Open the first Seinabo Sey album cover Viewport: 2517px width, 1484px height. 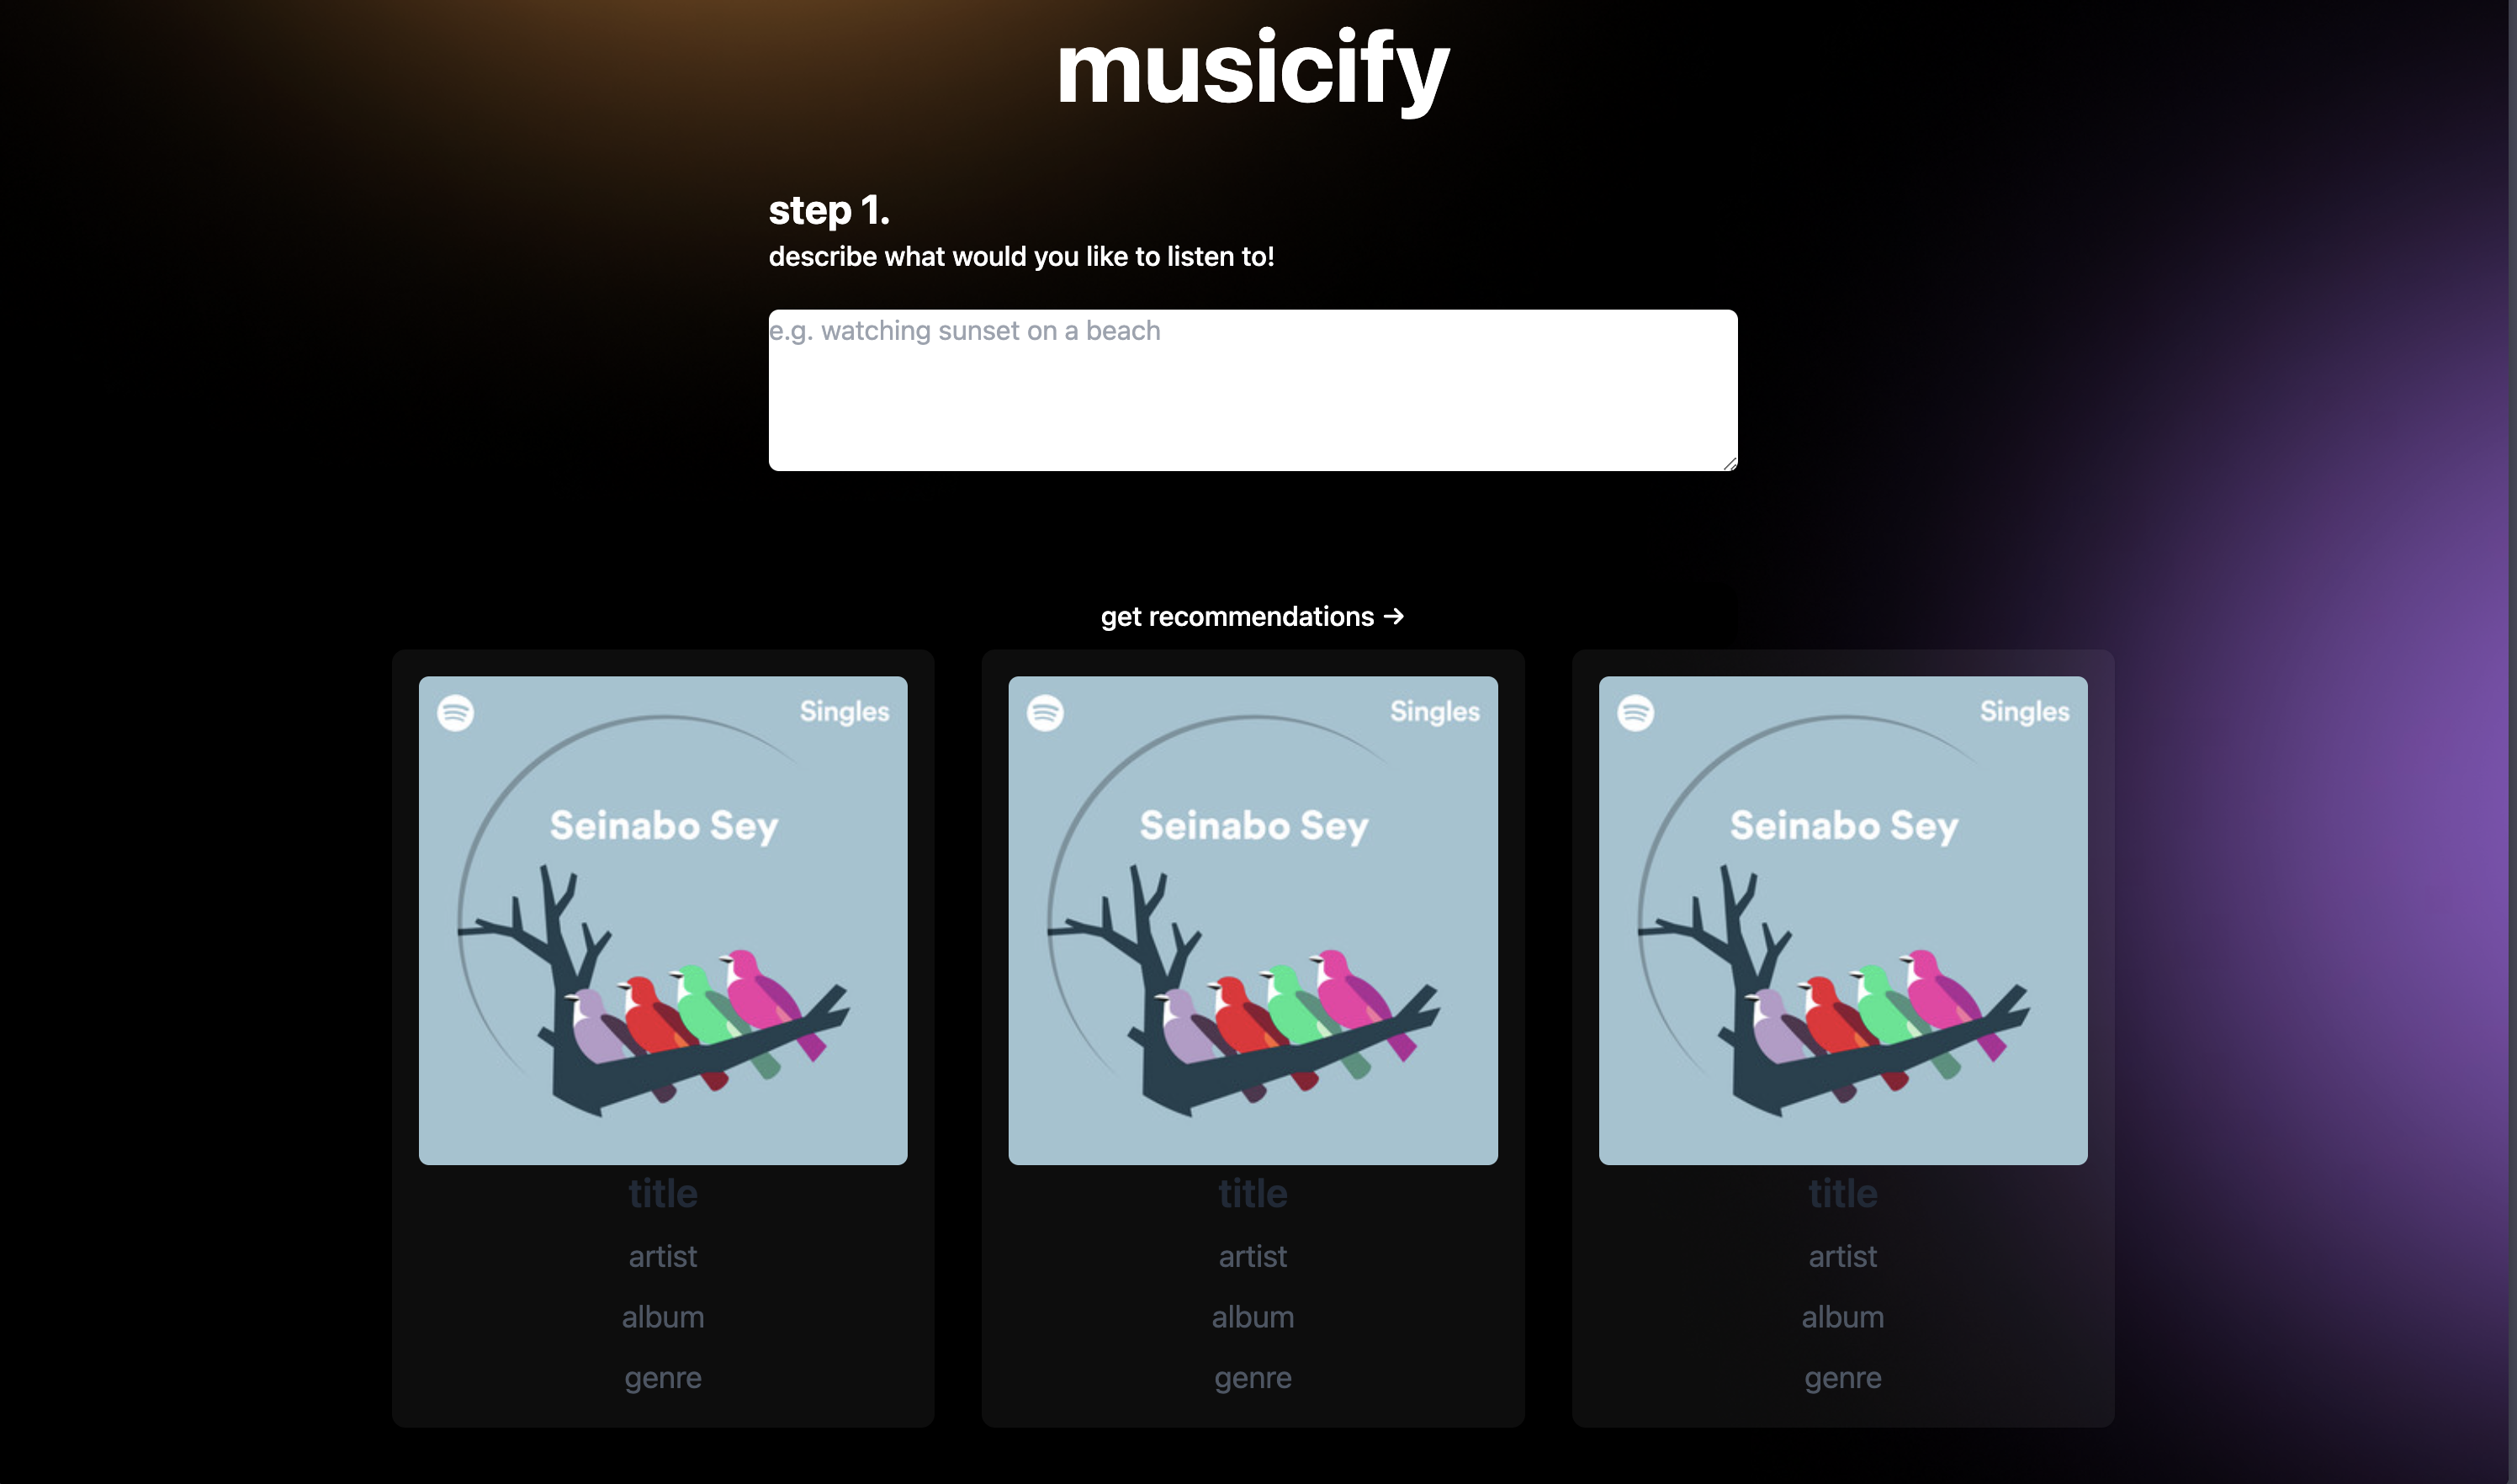(x=663, y=920)
